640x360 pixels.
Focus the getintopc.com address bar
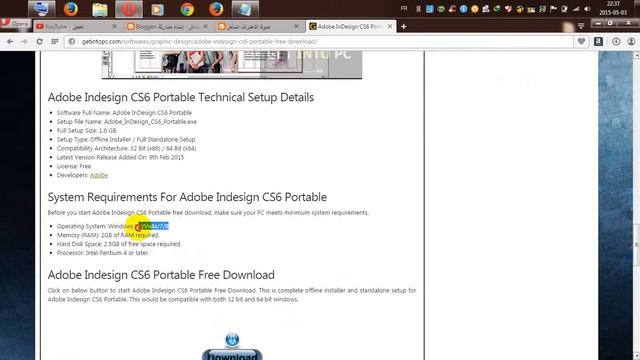click(x=318, y=42)
